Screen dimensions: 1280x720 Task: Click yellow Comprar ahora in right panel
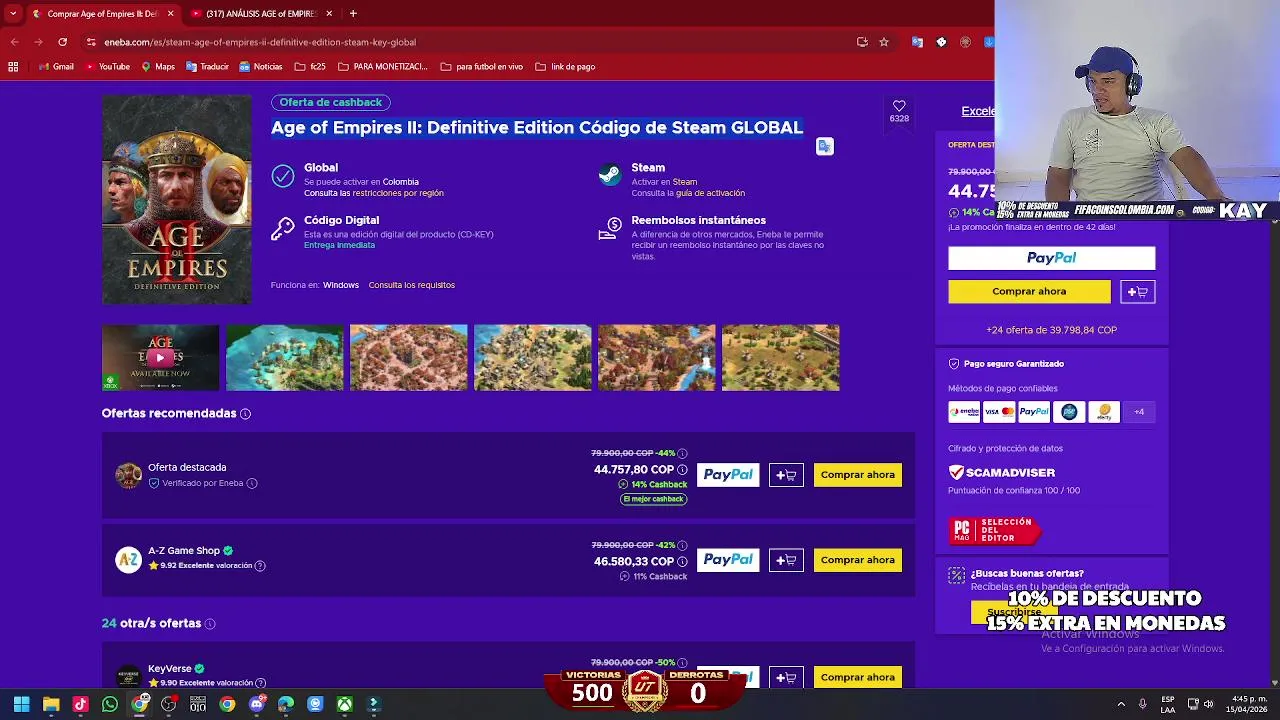click(1029, 292)
